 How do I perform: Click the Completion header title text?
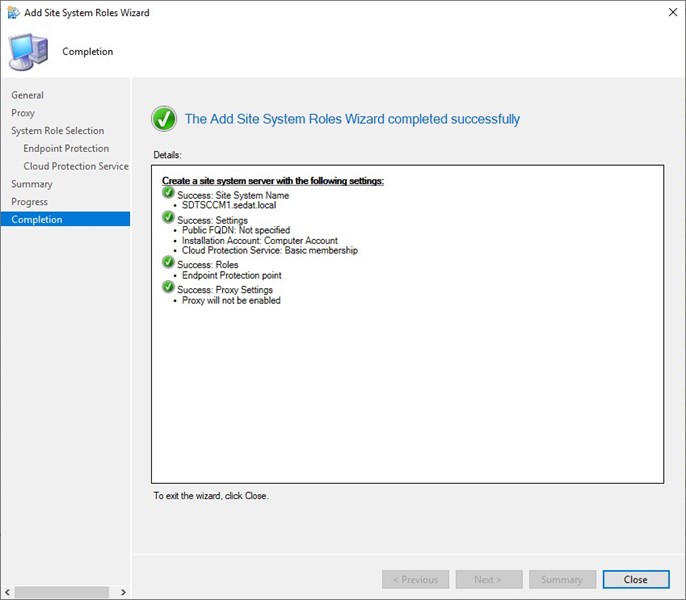(x=88, y=52)
